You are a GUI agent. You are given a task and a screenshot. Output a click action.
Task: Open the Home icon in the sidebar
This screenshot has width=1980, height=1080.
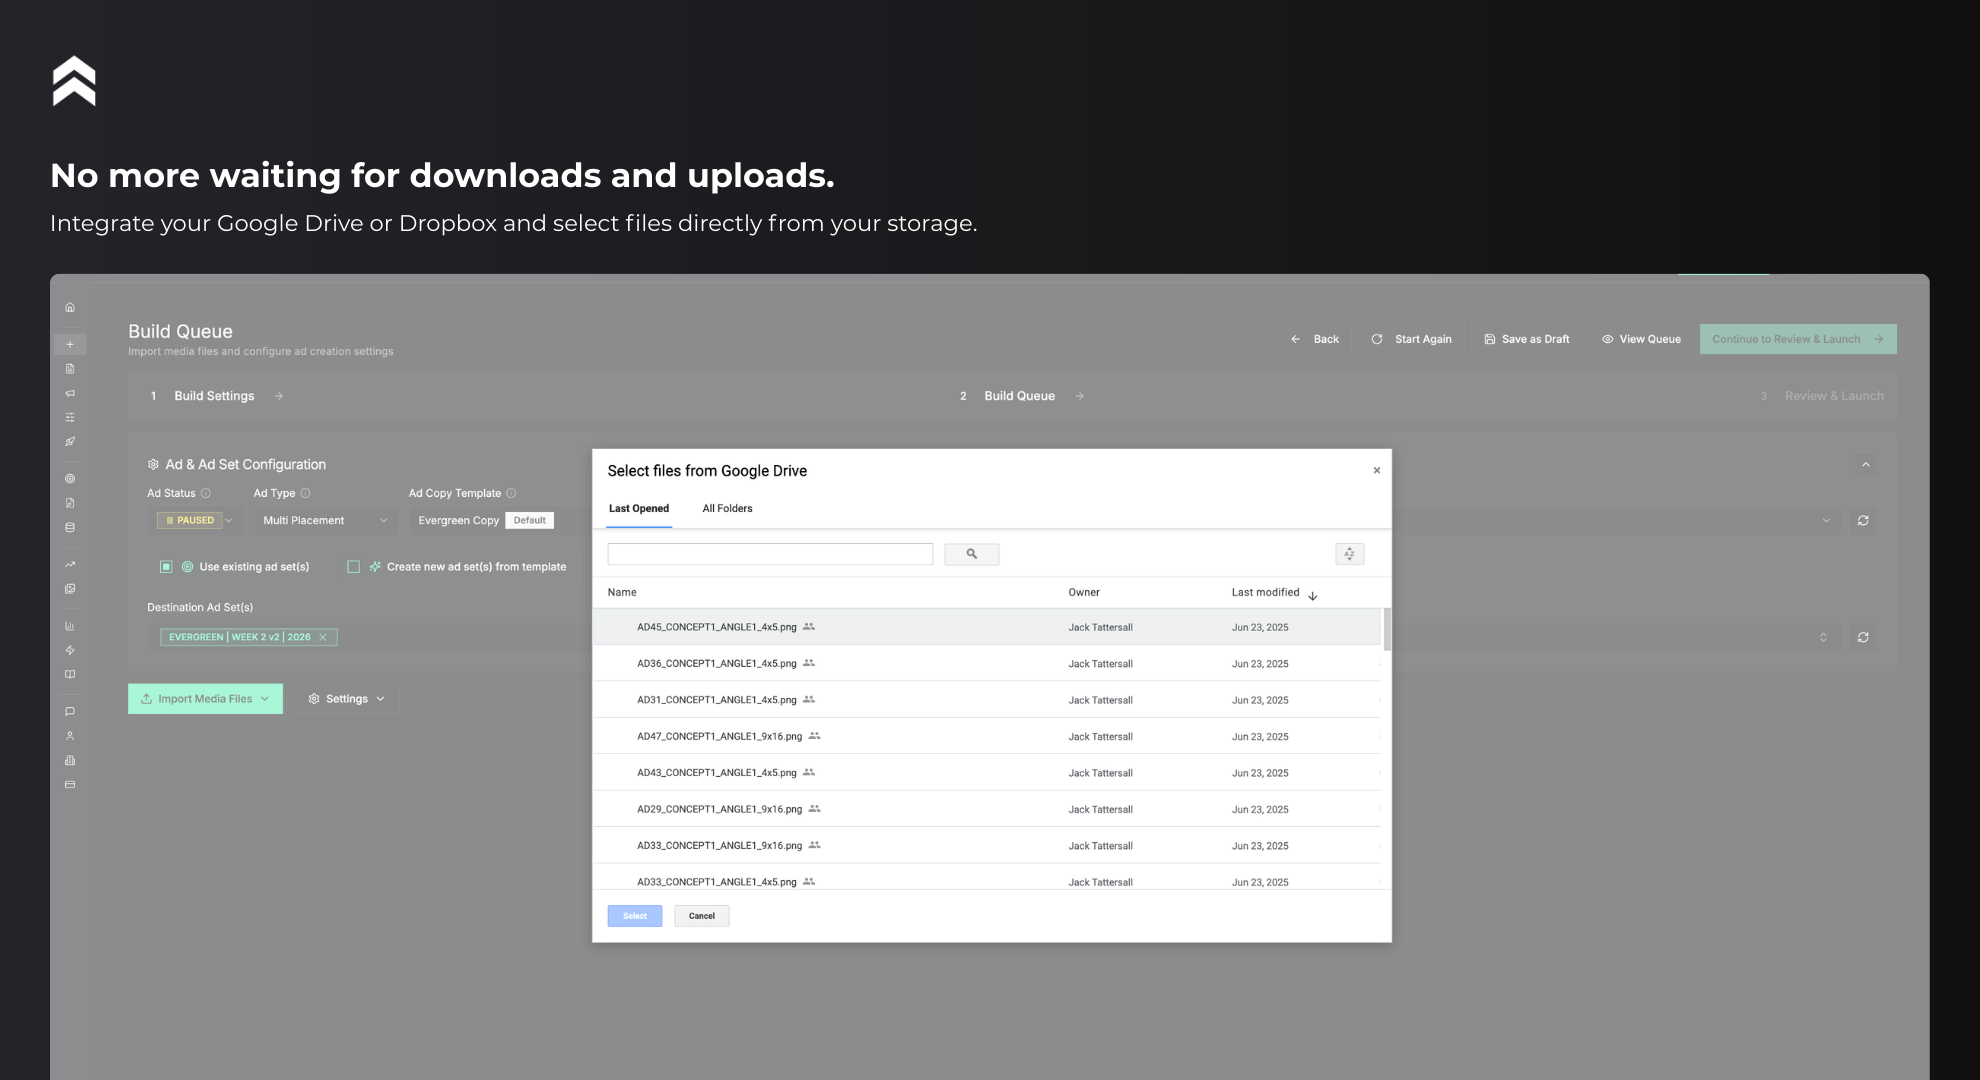pyautogui.click(x=70, y=306)
